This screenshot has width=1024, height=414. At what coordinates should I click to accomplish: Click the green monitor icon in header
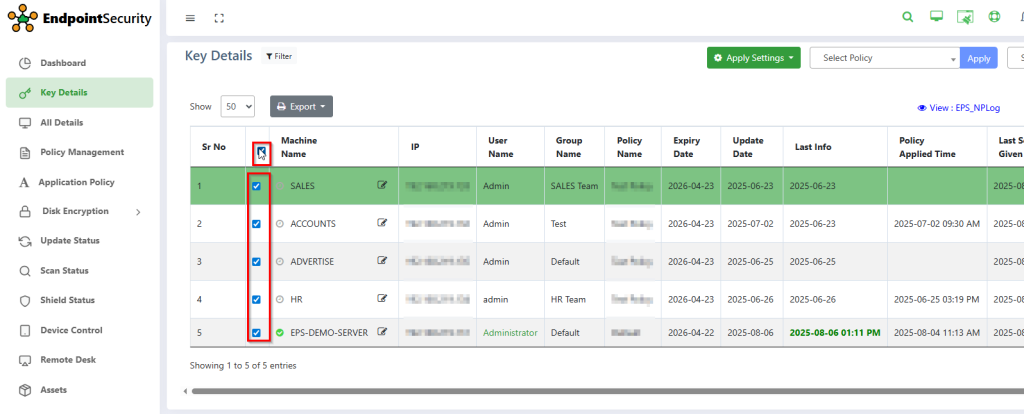click(x=937, y=17)
